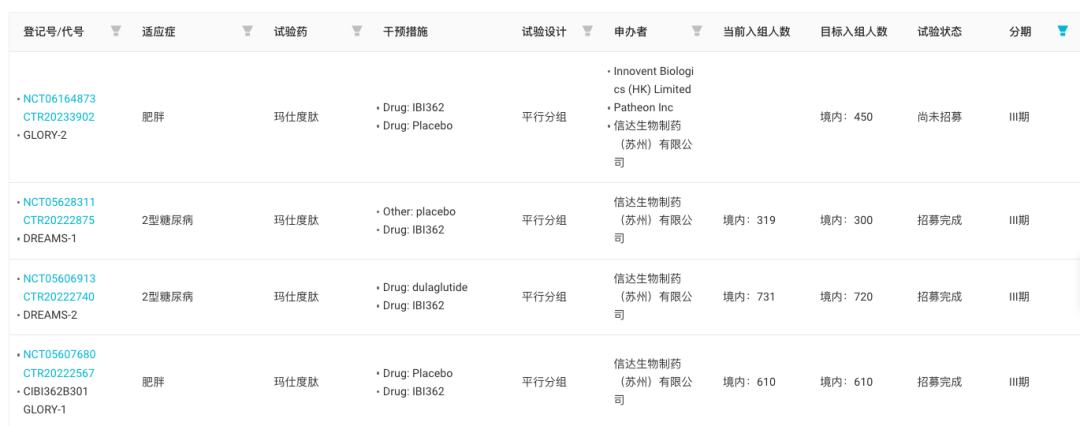Open trial link CTR20222567
The width and height of the screenshot is (1080, 426).
pyautogui.click(x=59, y=373)
